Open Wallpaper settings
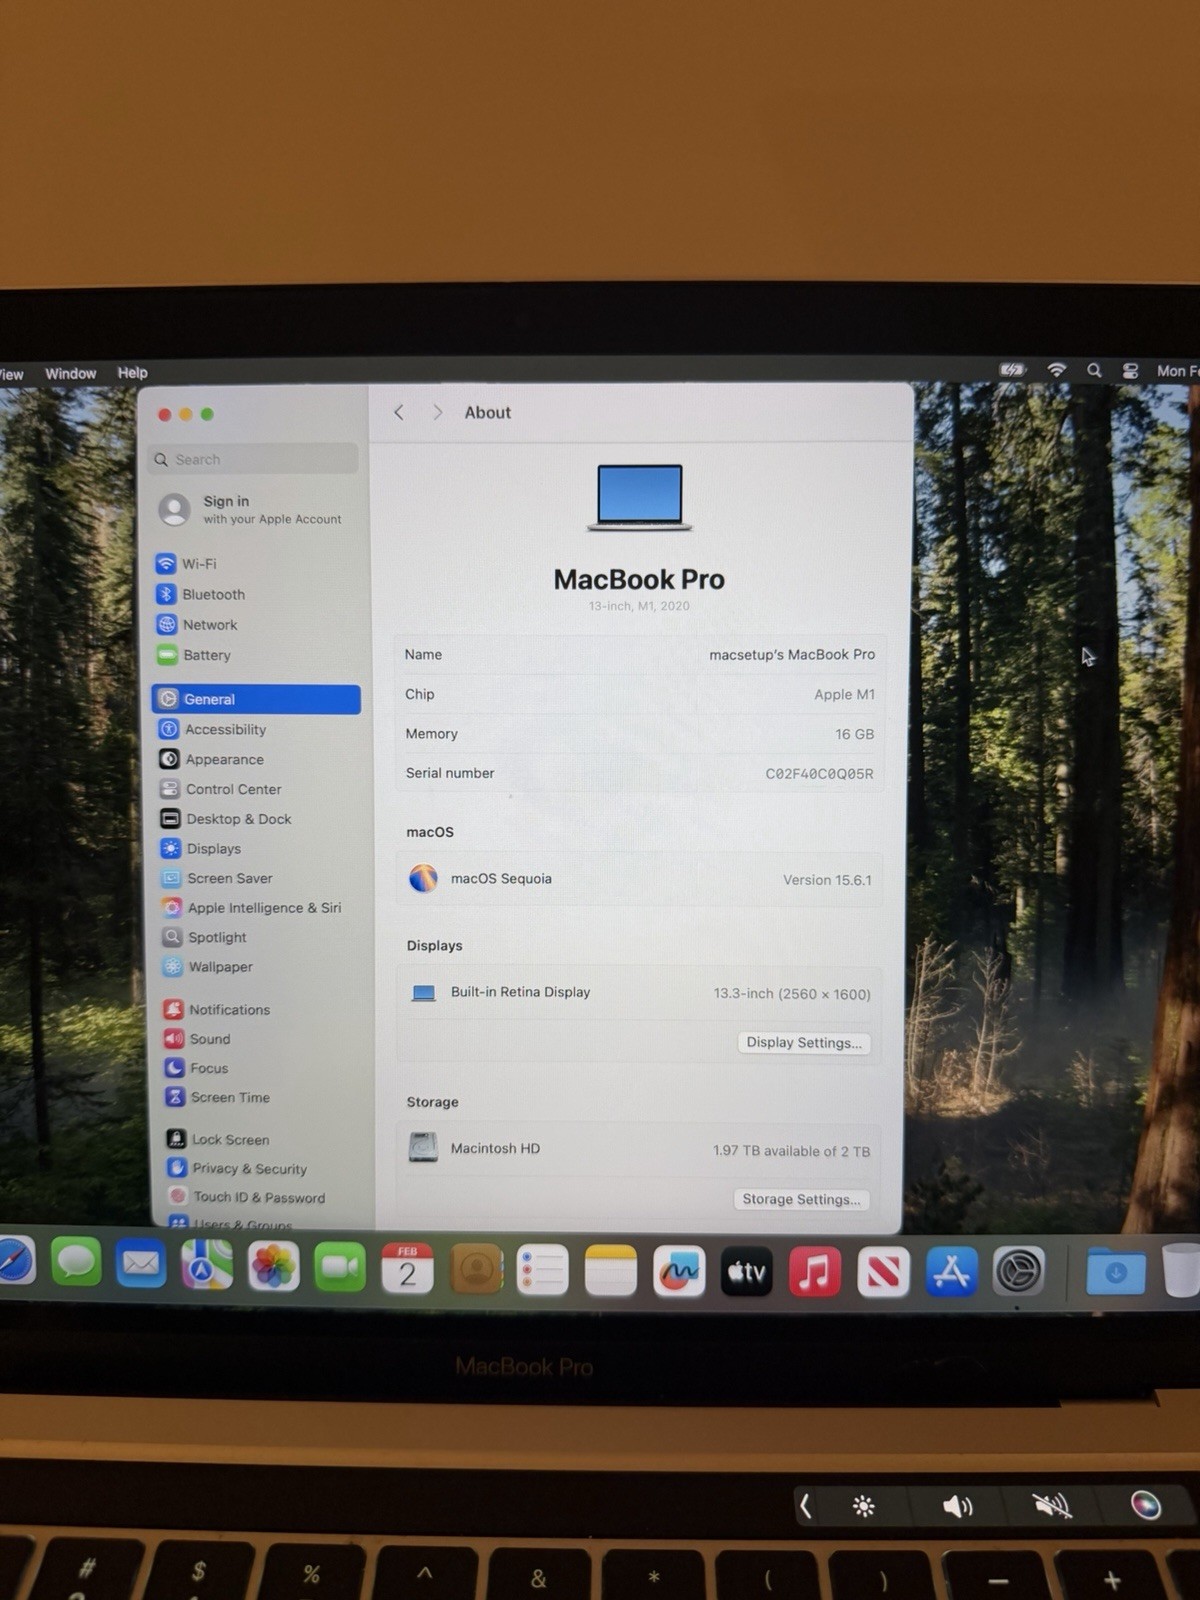The height and width of the screenshot is (1600, 1200). (x=208, y=967)
